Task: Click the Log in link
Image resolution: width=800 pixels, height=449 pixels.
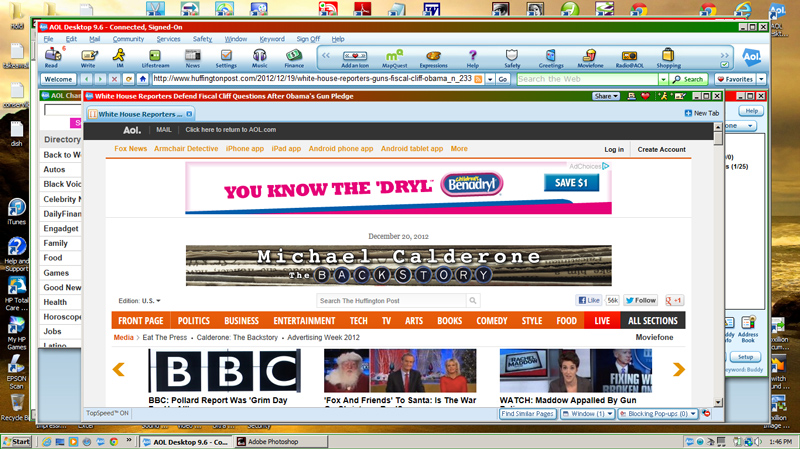Action: pos(614,149)
